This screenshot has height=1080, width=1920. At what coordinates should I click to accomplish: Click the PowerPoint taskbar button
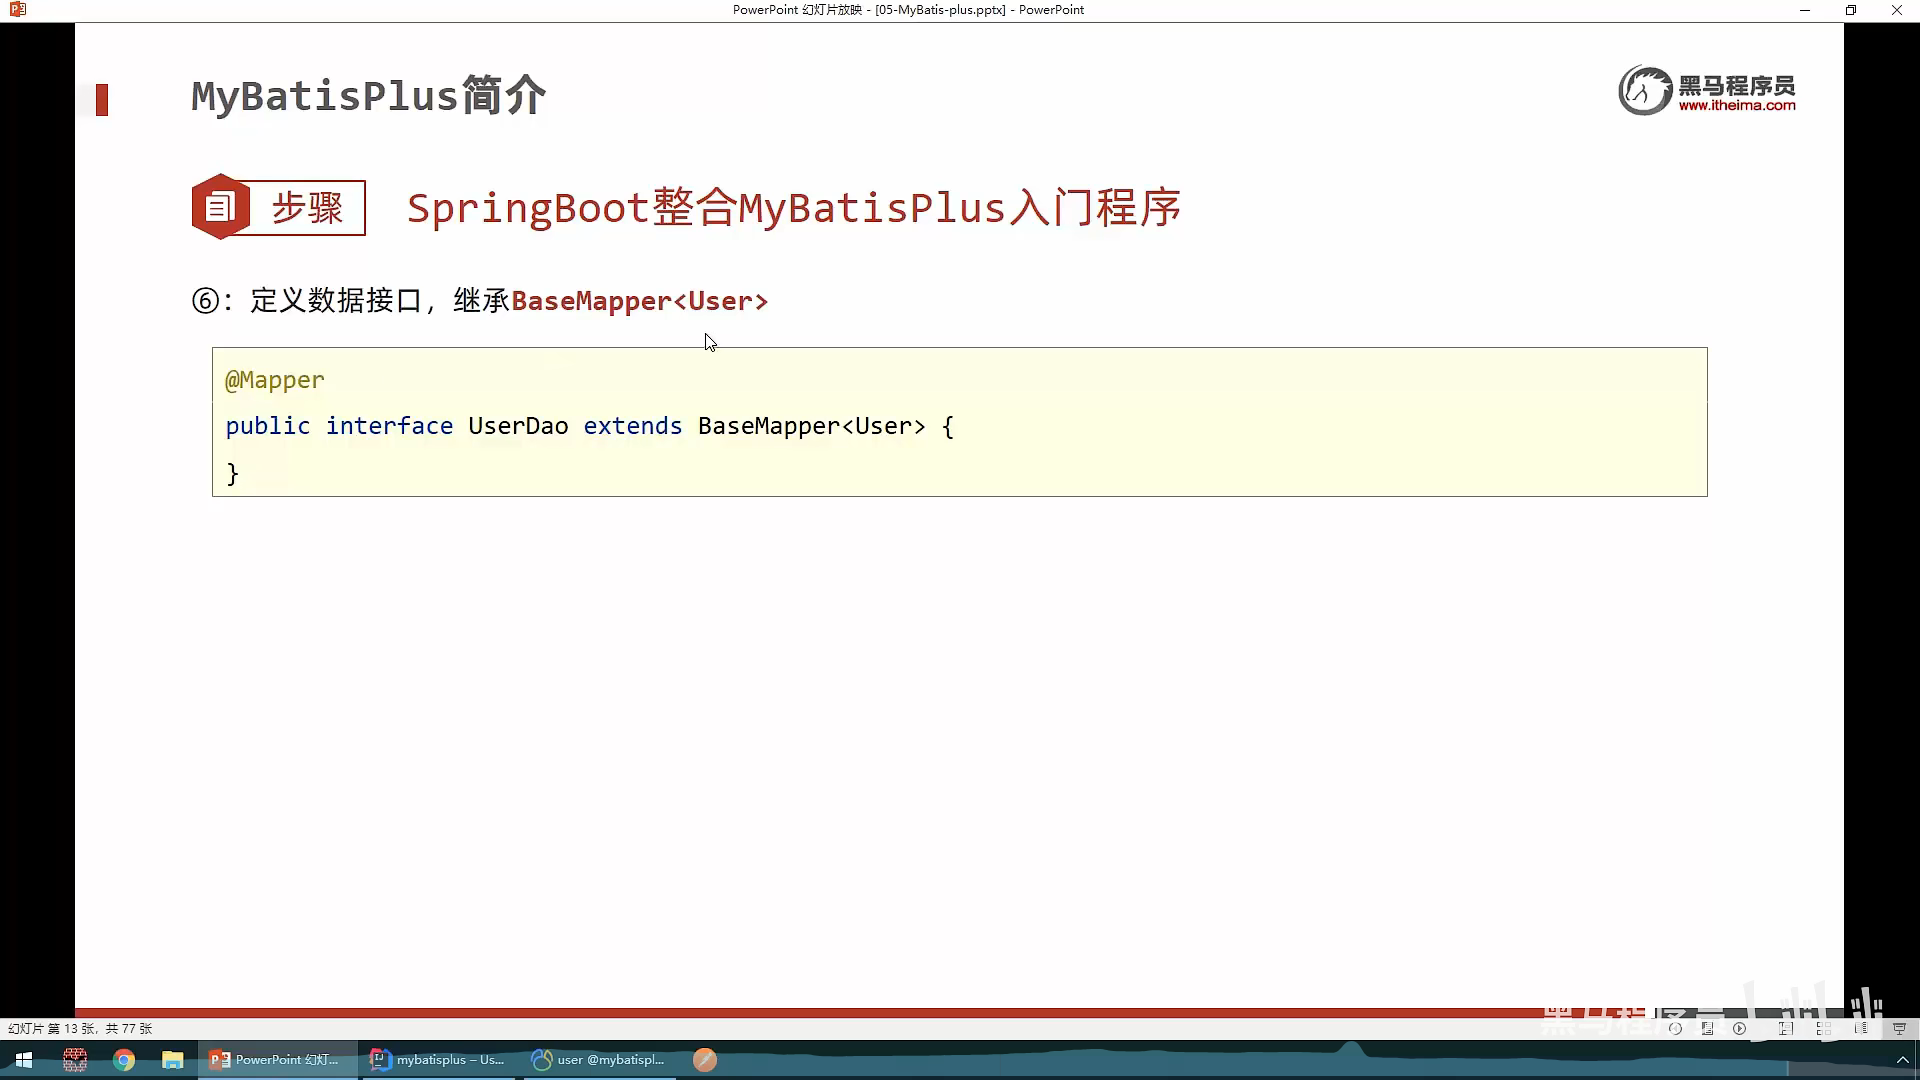pos(276,1060)
